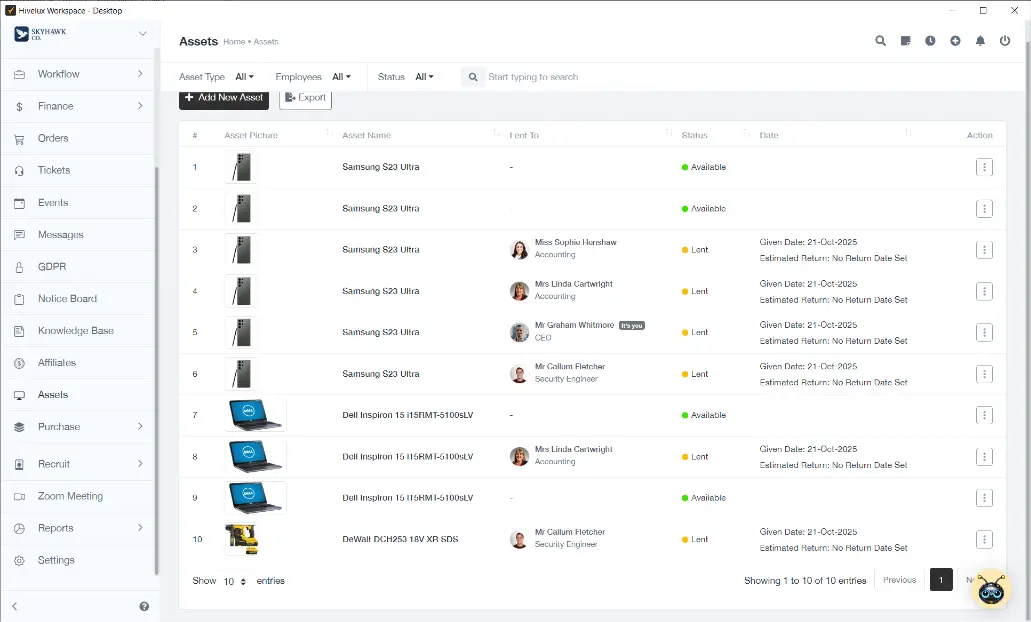This screenshot has width=1031, height=622.
Task: Click Export button
Action: [x=305, y=97]
